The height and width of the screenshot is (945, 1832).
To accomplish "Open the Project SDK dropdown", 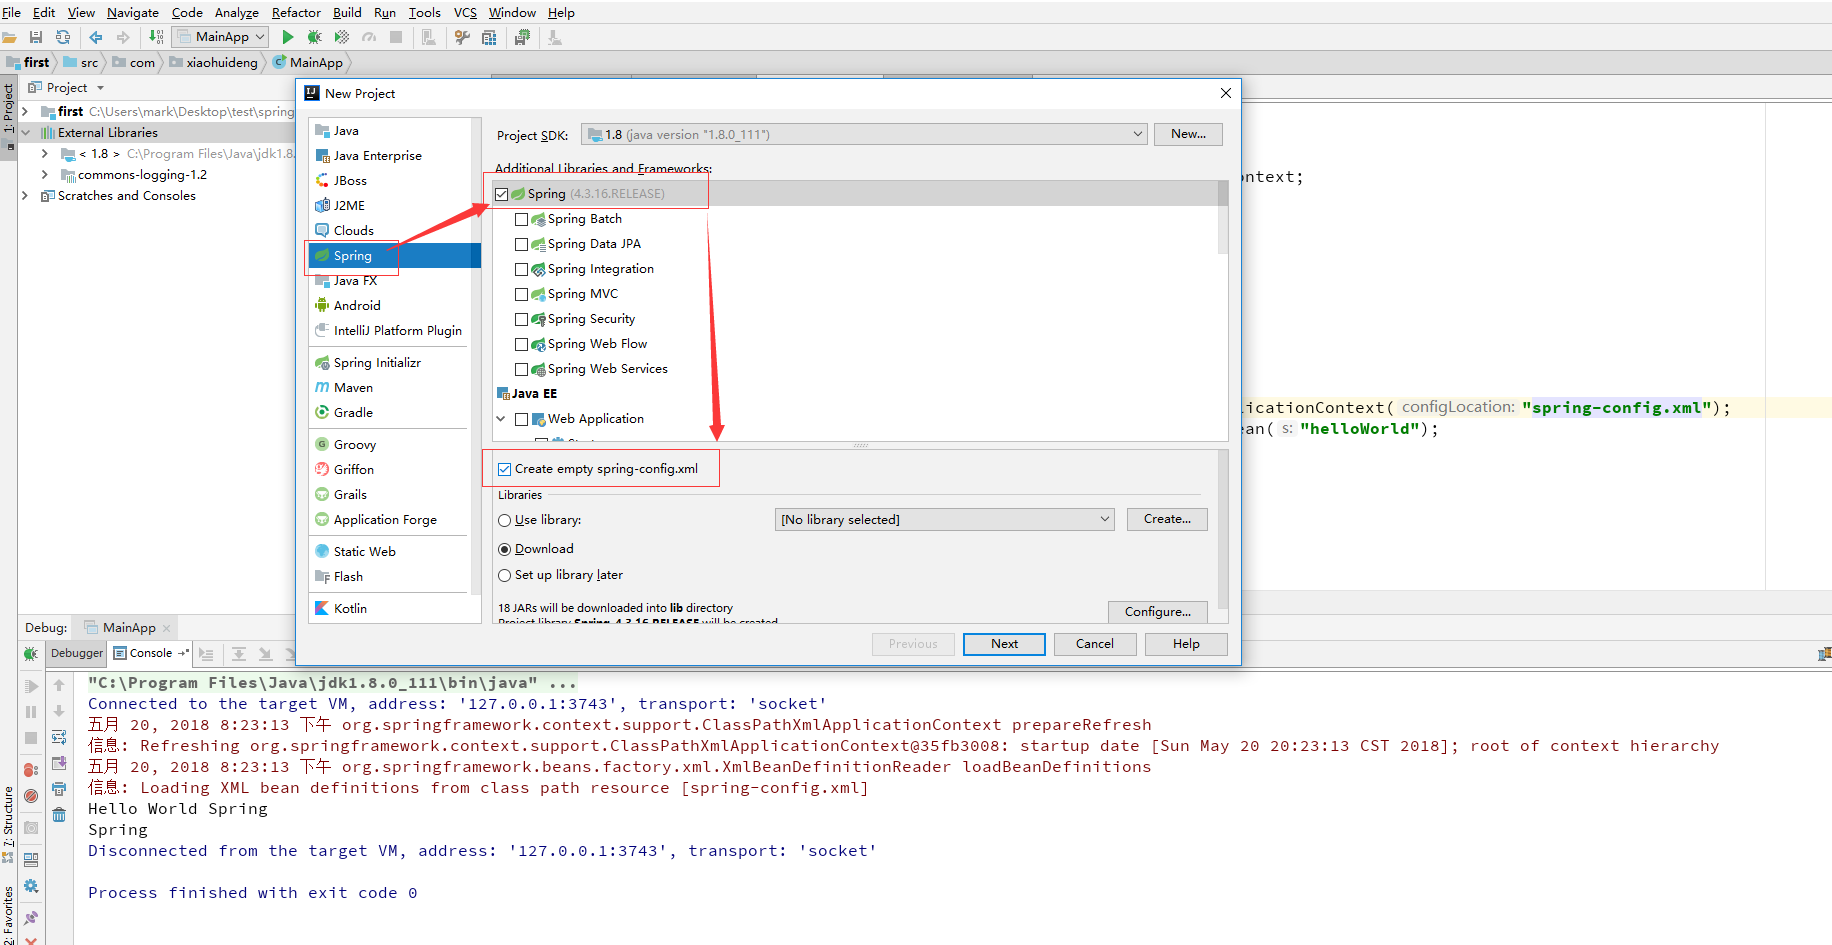I will [x=864, y=134].
